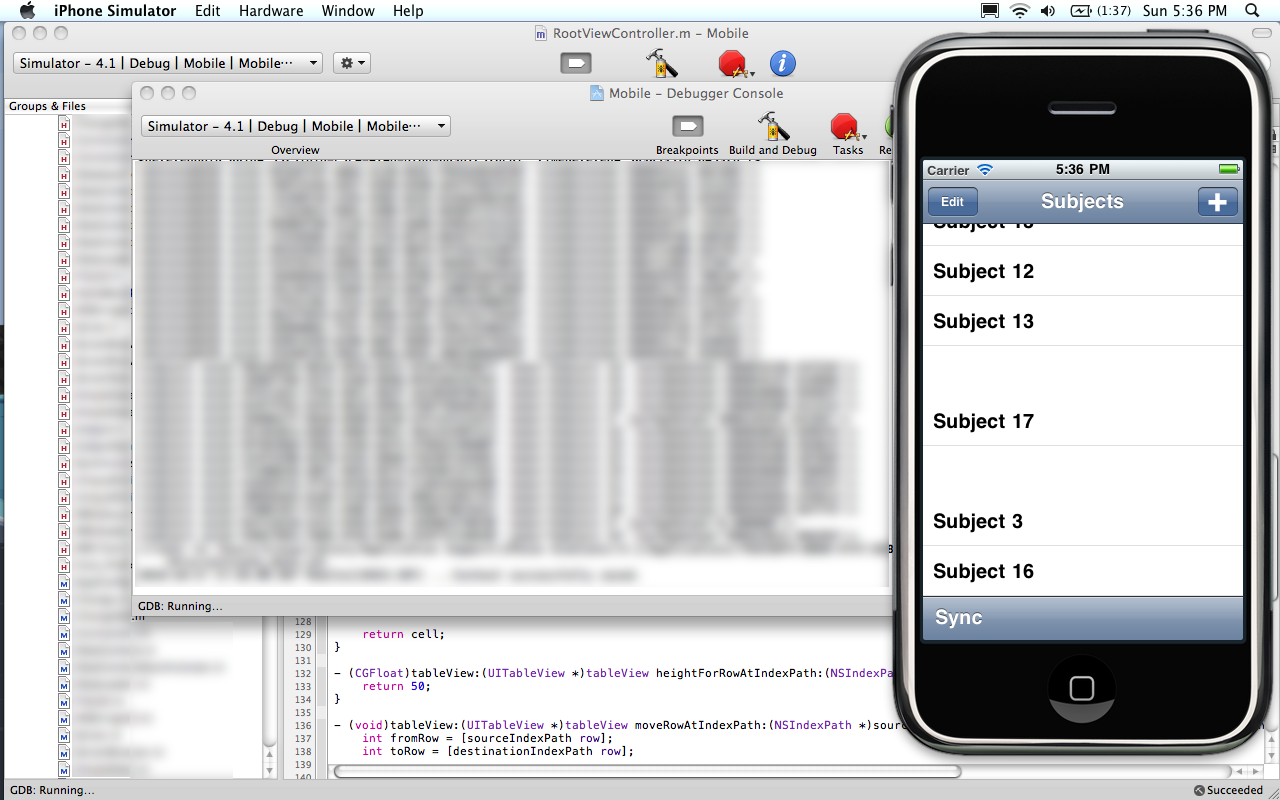Click the breakpoints icon in the RootViewController.m window toolbar
1280x800 pixels.
pyautogui.click(x=576, y=64)
